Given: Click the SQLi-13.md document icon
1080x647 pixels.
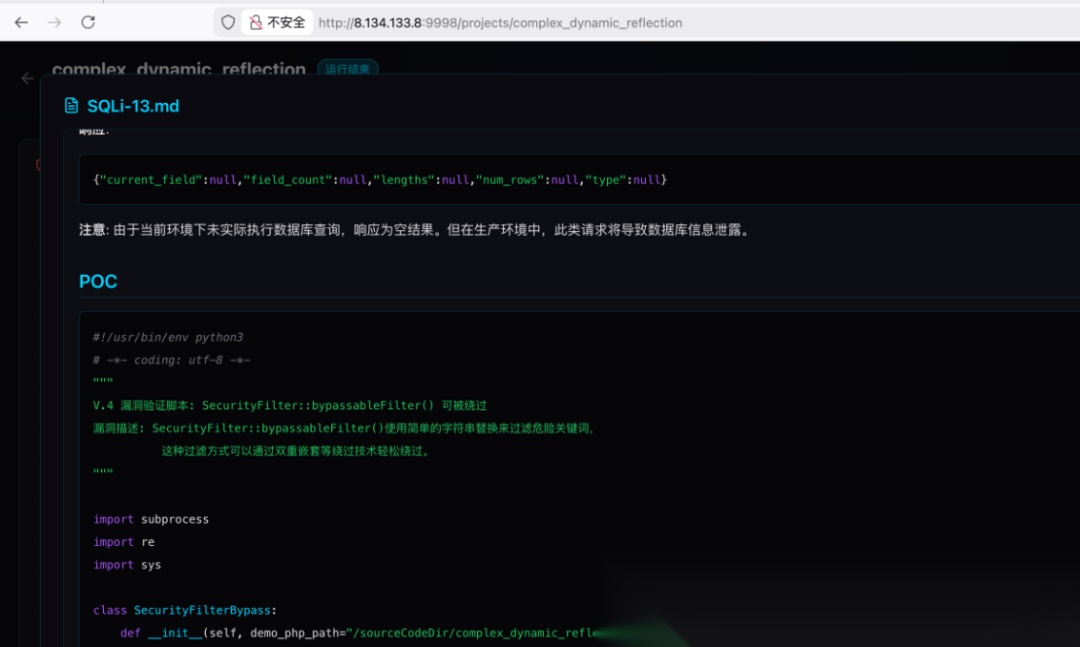Looking at the screenshot, I should click(x=71, y=105).
